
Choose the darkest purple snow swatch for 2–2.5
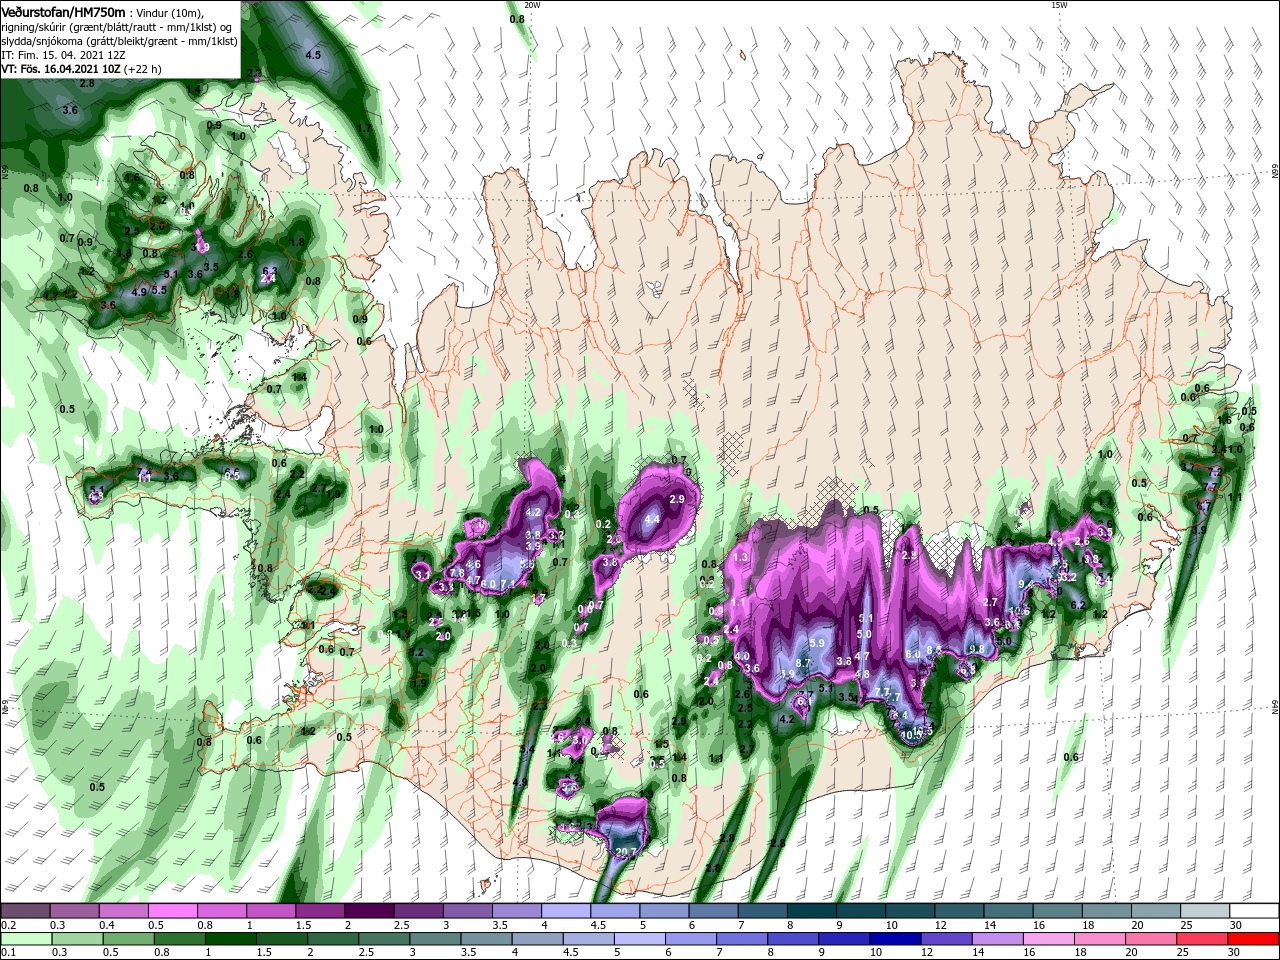pyautogui.click(x=369, y=910)
